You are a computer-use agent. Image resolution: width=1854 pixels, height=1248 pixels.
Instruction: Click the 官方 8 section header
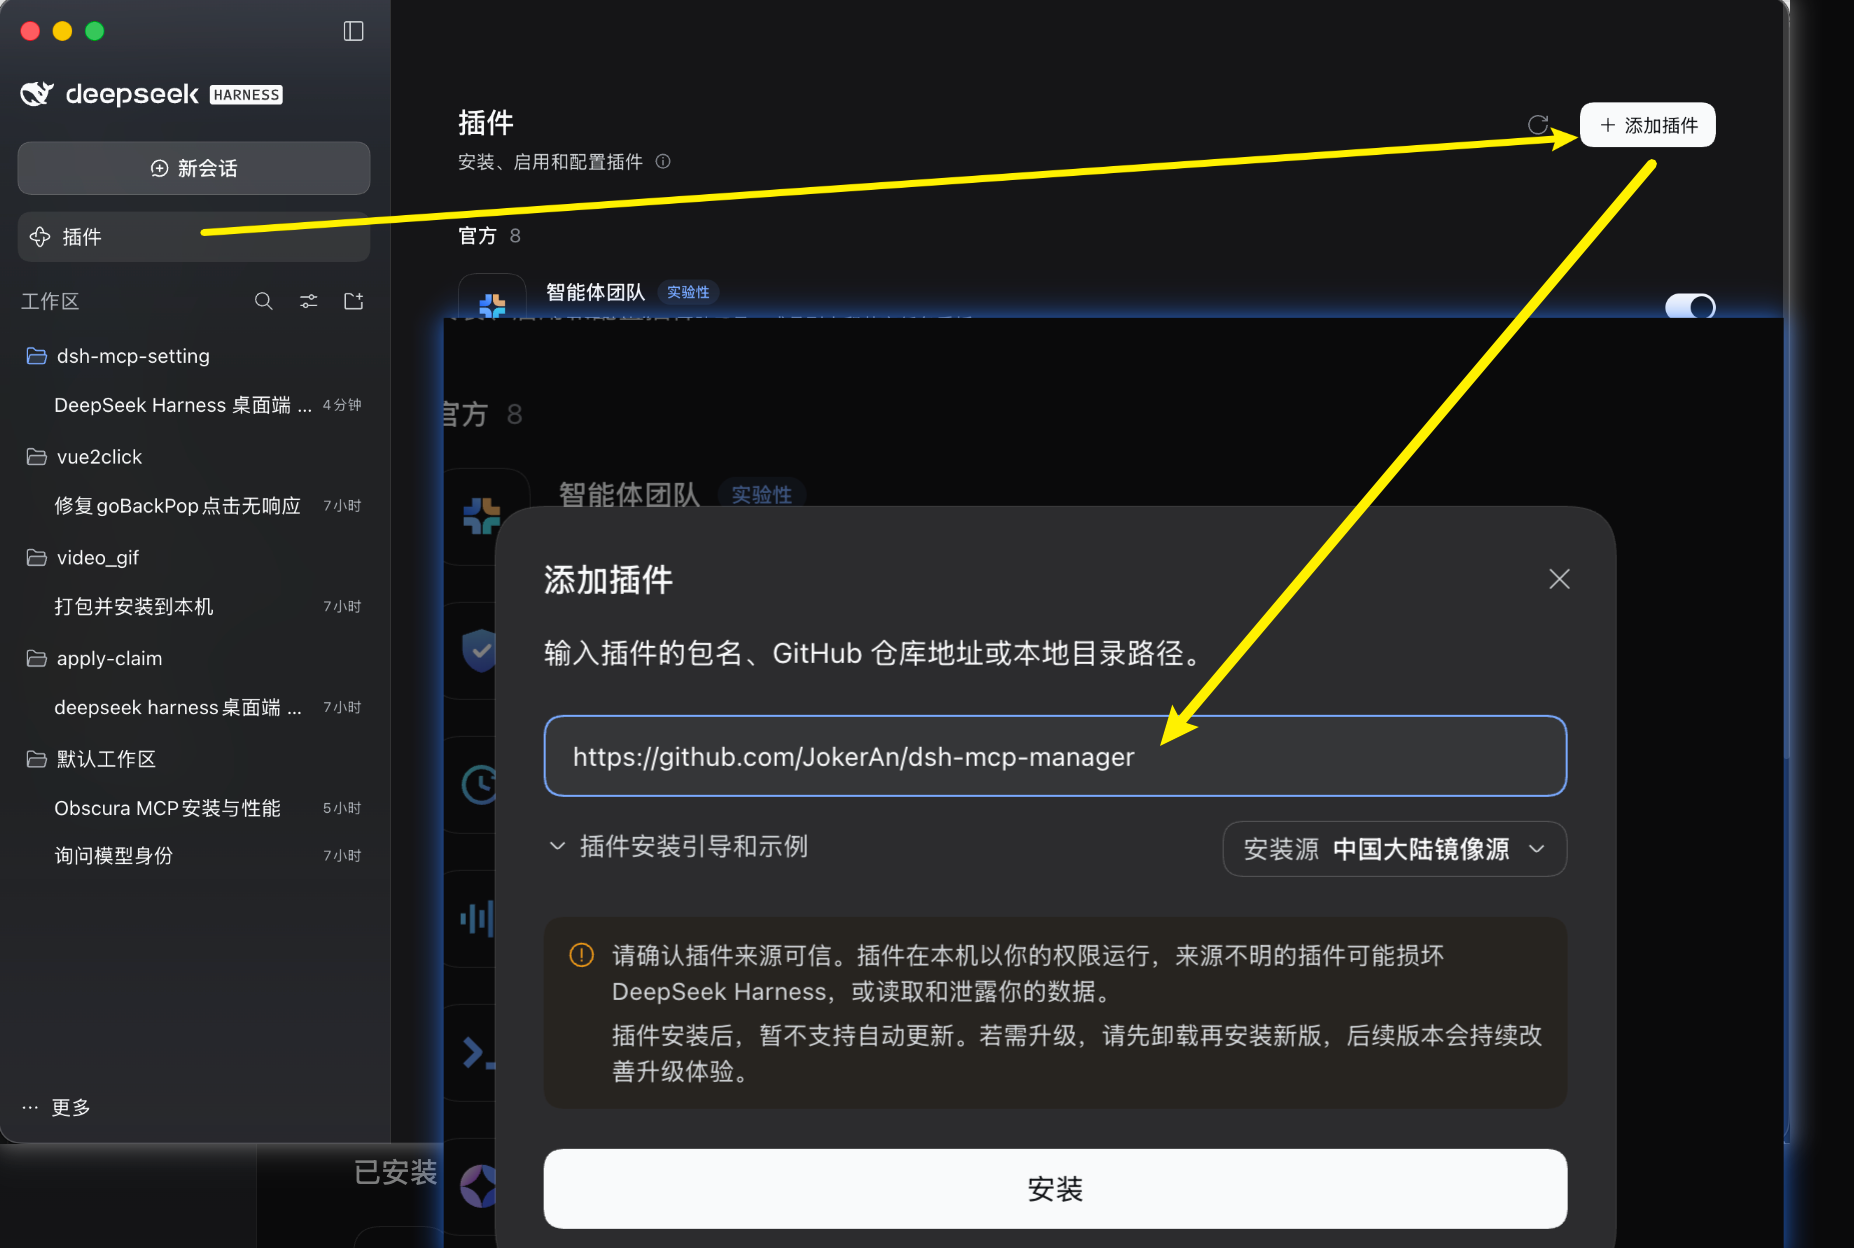coord(489,236)
